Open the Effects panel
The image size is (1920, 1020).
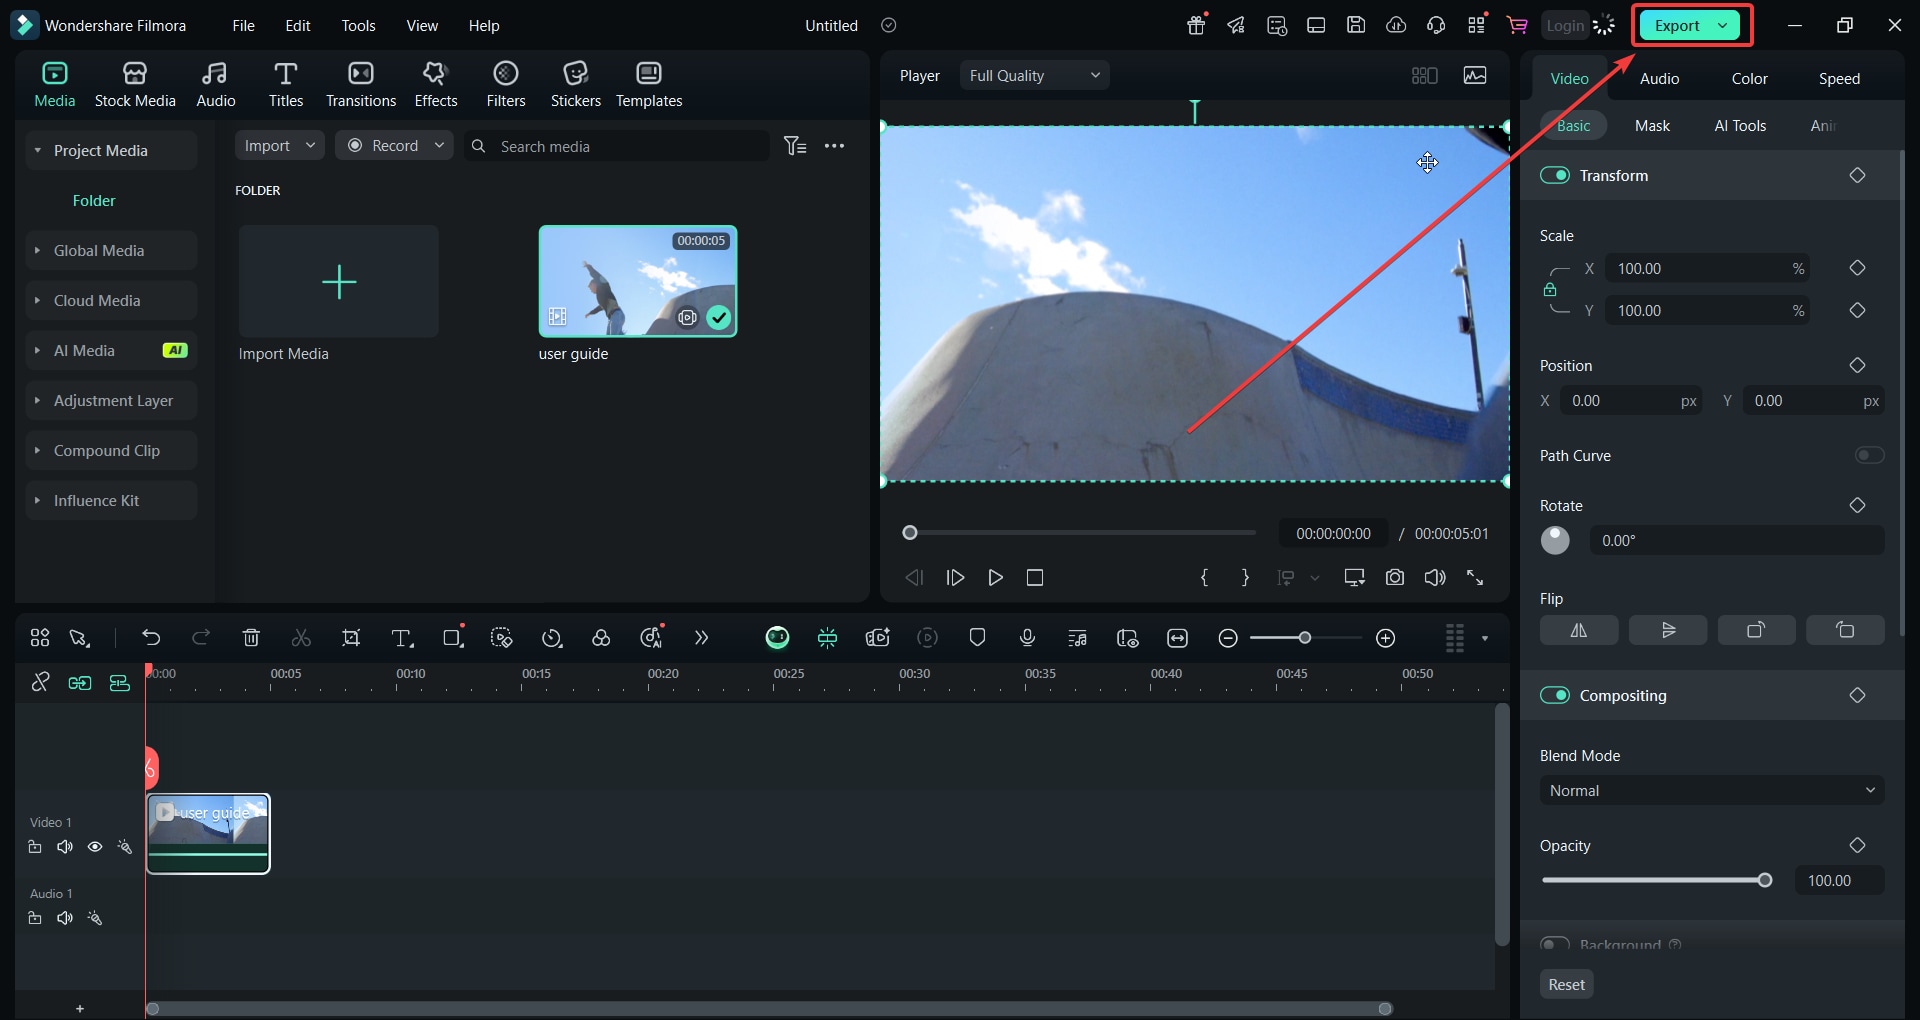point(436,84)
